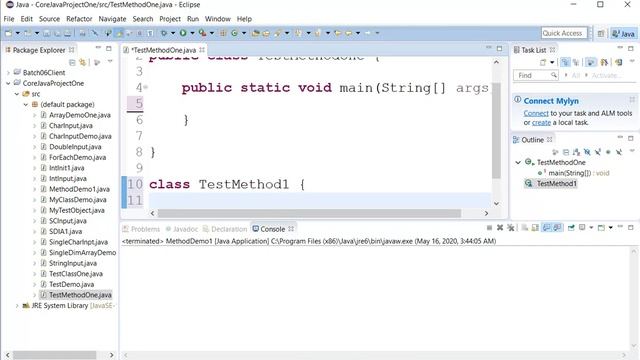The image size is (640, 360).
Task: Open New Task dropdown arrow in Task List
Action: [552, 62]
